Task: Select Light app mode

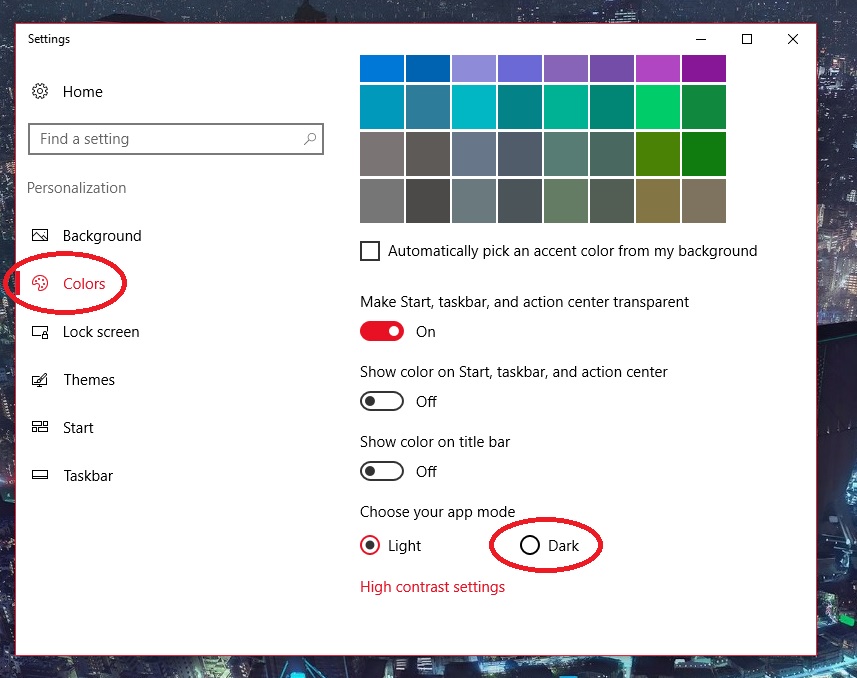Action: coord(370,545)
